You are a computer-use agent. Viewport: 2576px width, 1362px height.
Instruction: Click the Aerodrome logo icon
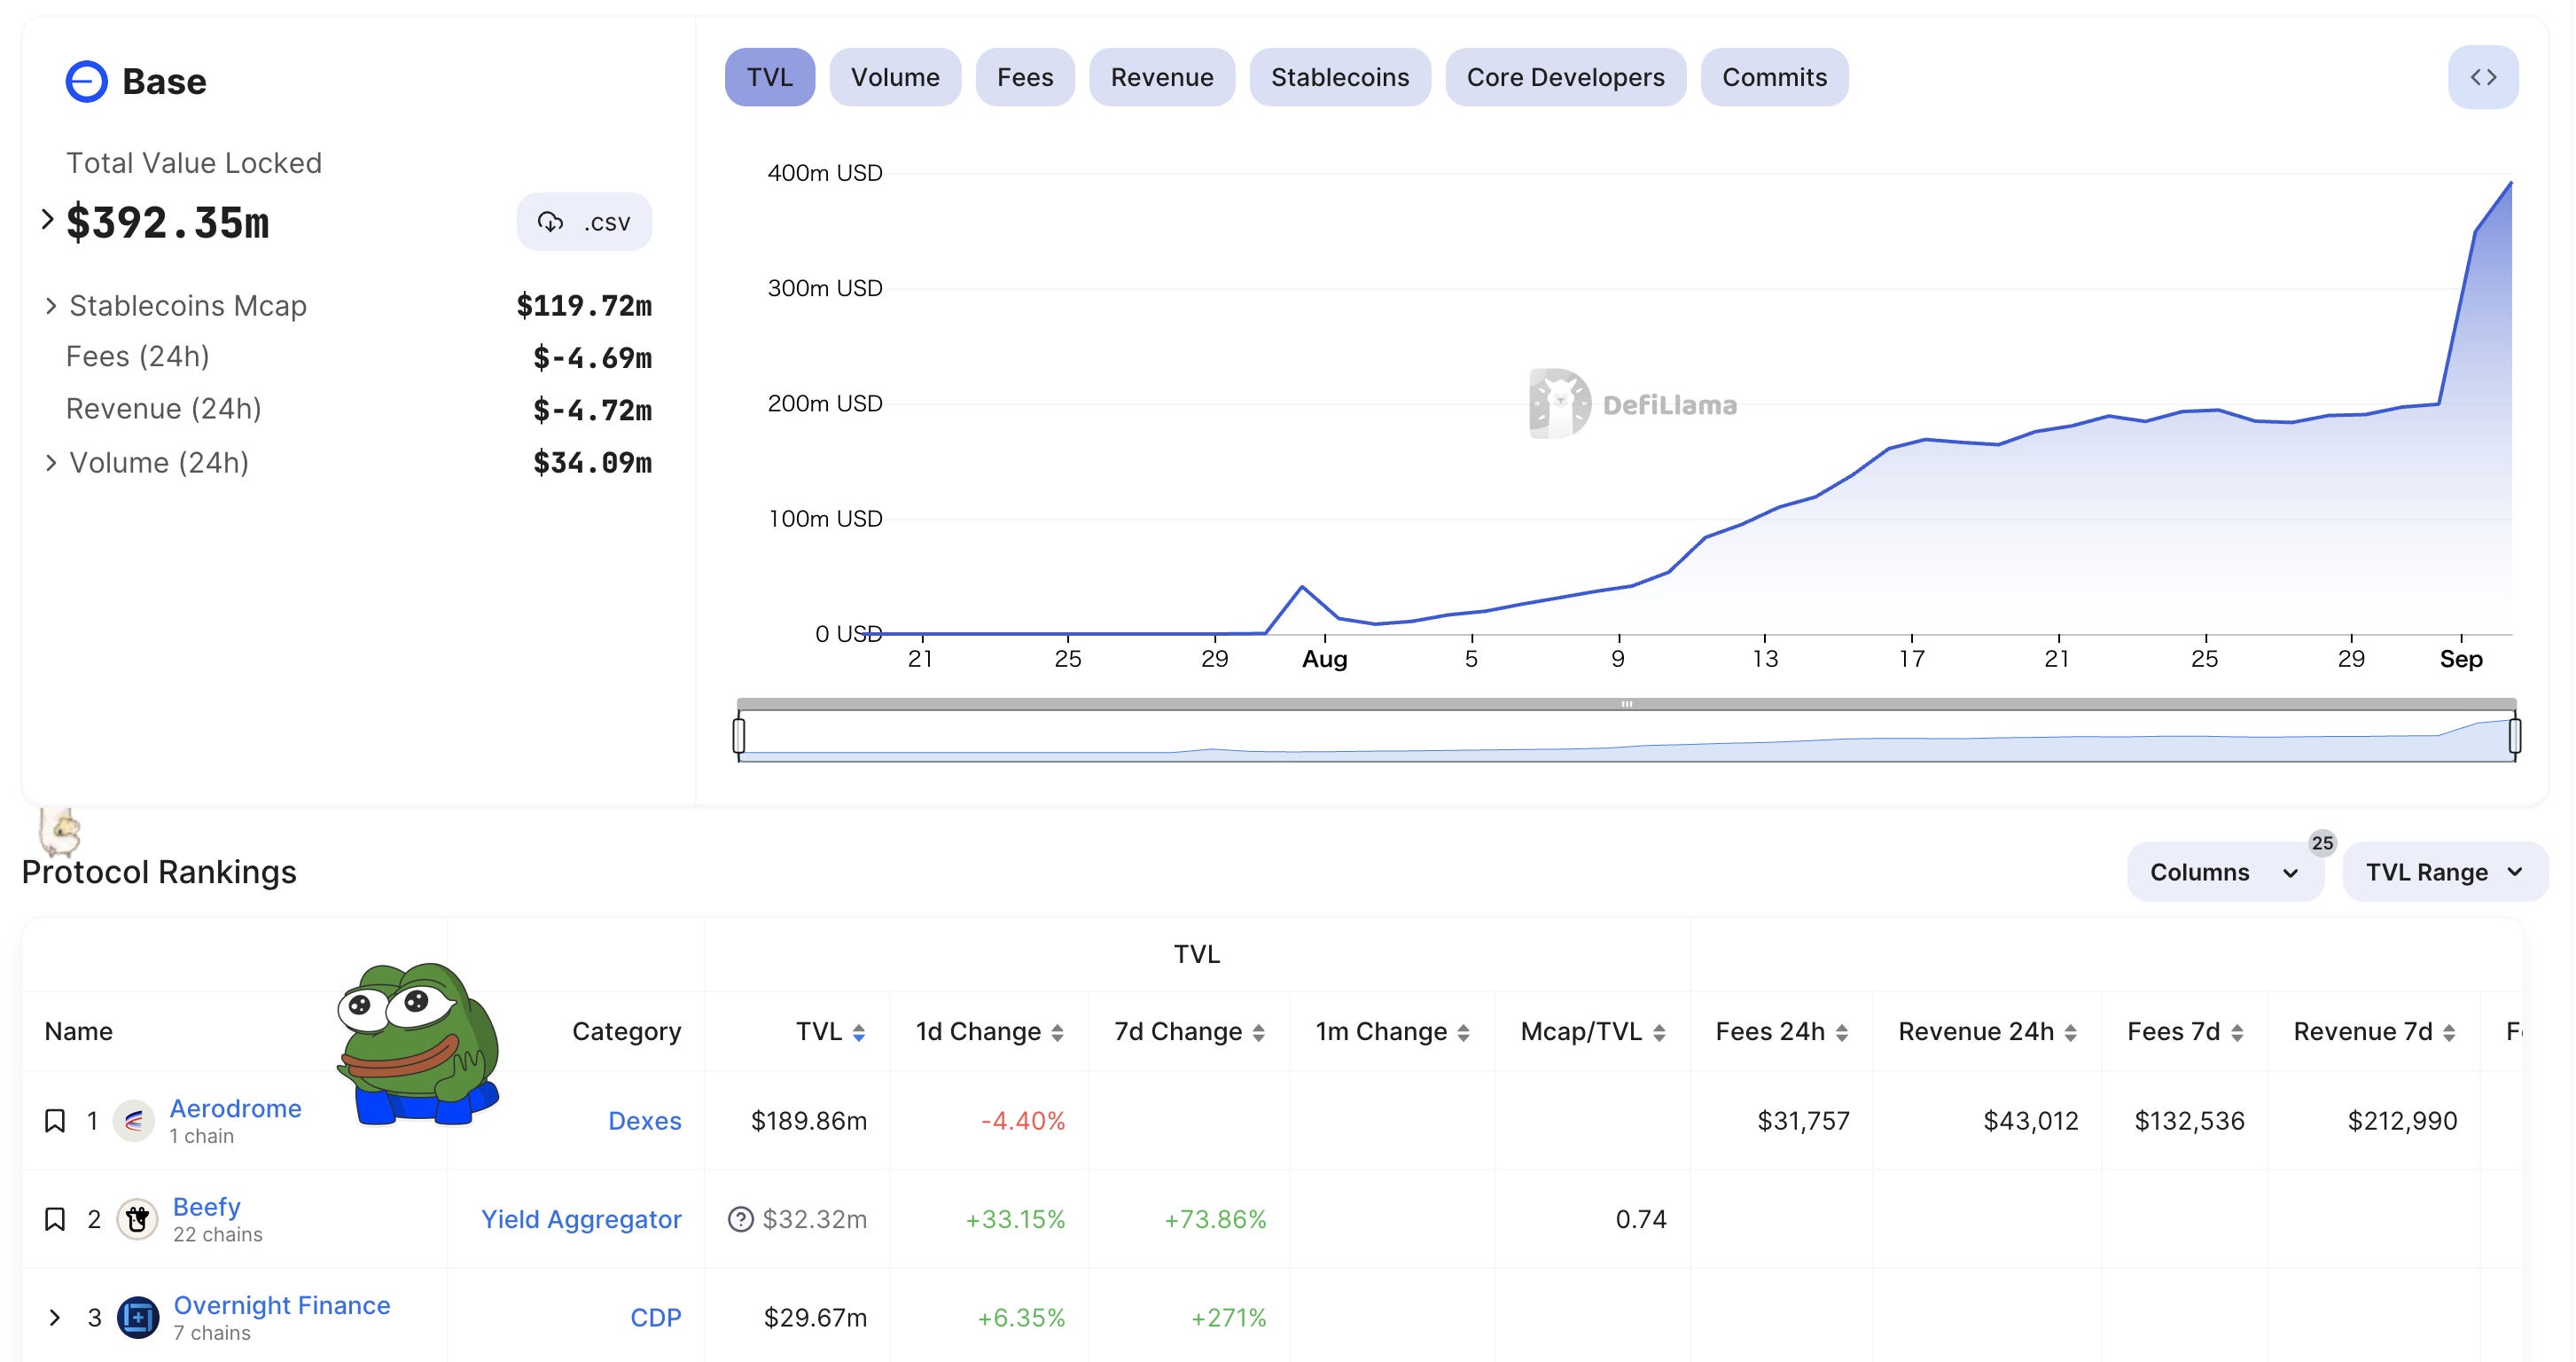click(x=134, y=1121)
